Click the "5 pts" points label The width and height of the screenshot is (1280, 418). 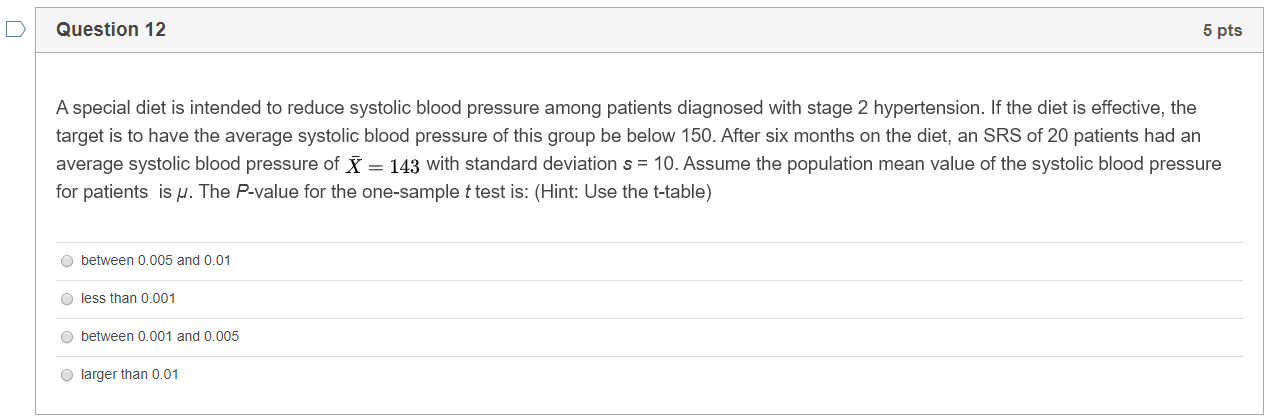coord(1222,31)
